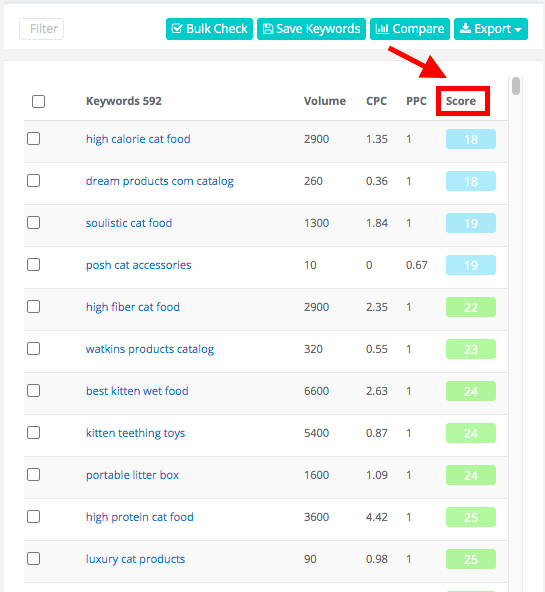Click the Save Keywords button

(x=311, y=29)
